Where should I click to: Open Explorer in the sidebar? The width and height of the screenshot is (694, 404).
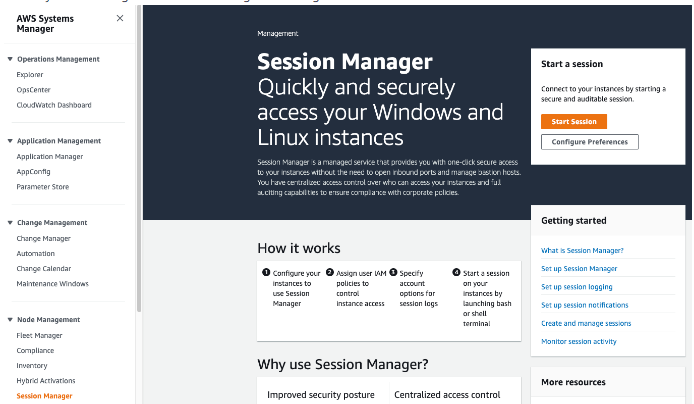click(30, 75)
